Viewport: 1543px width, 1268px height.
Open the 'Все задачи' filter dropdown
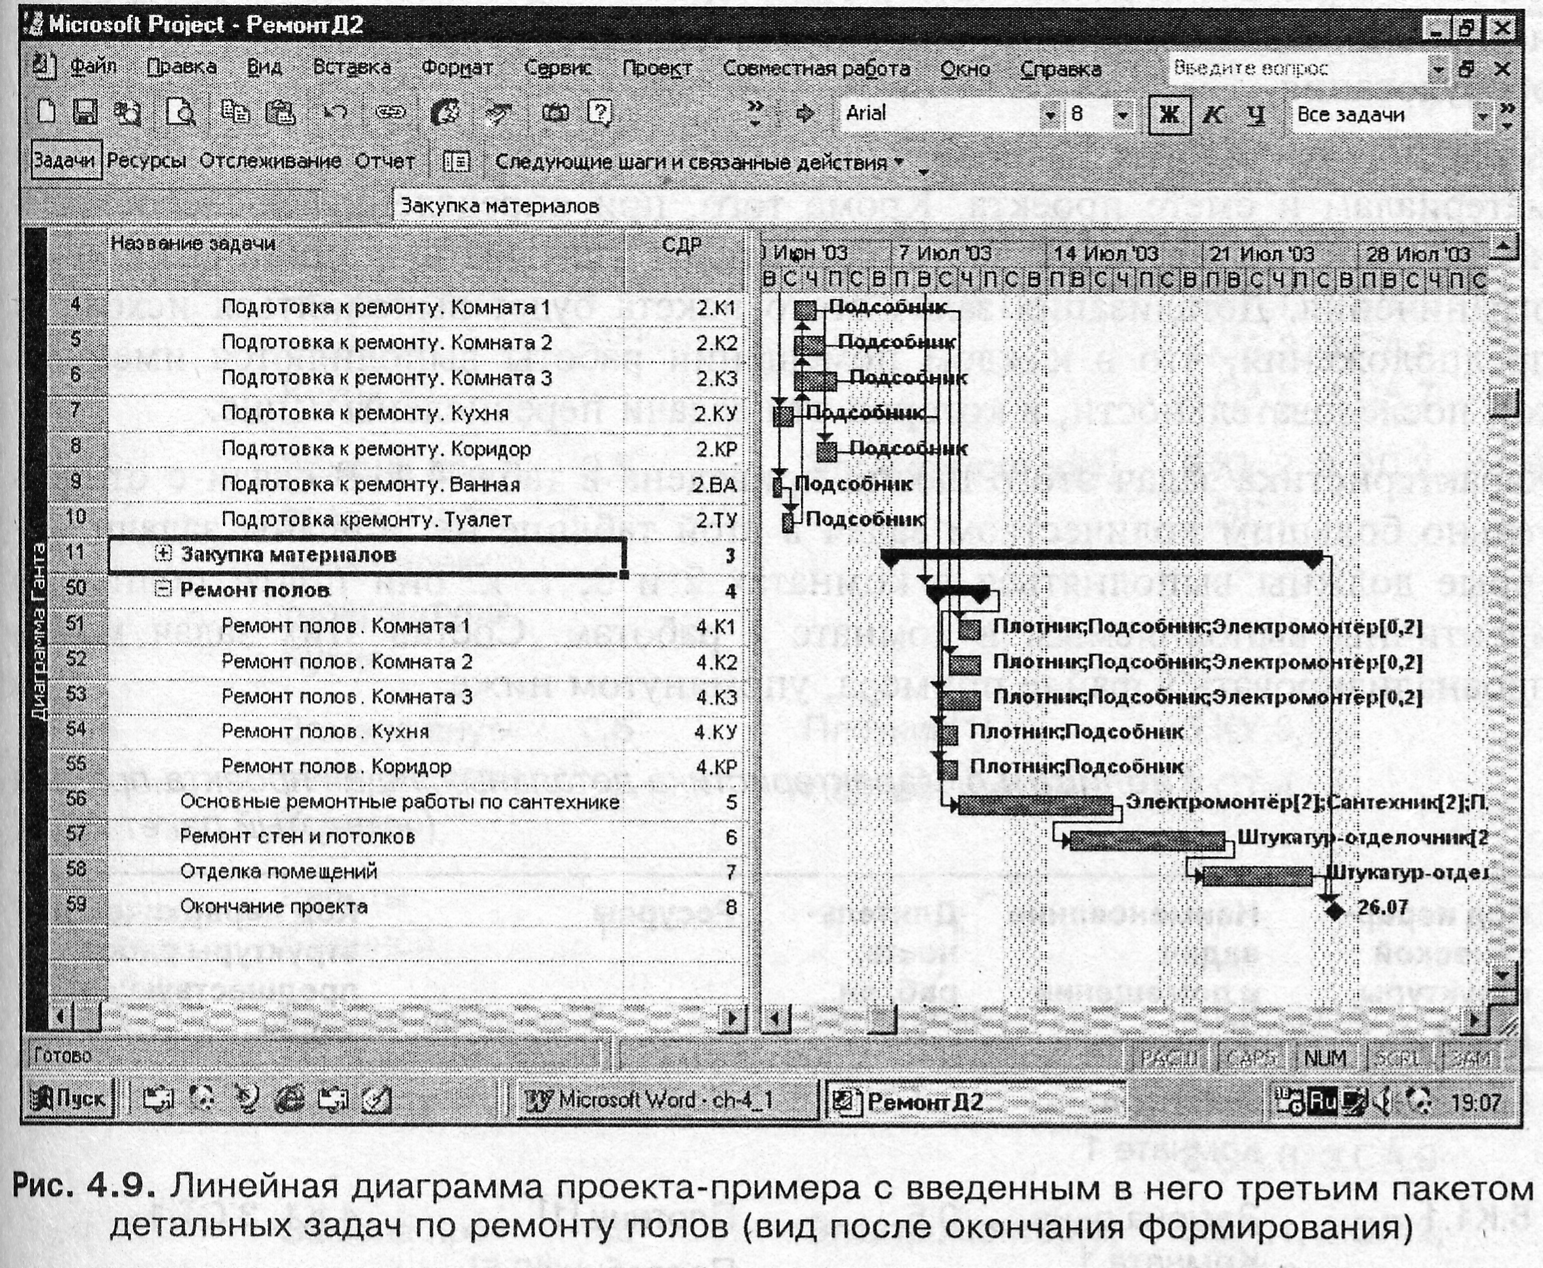1482,116
